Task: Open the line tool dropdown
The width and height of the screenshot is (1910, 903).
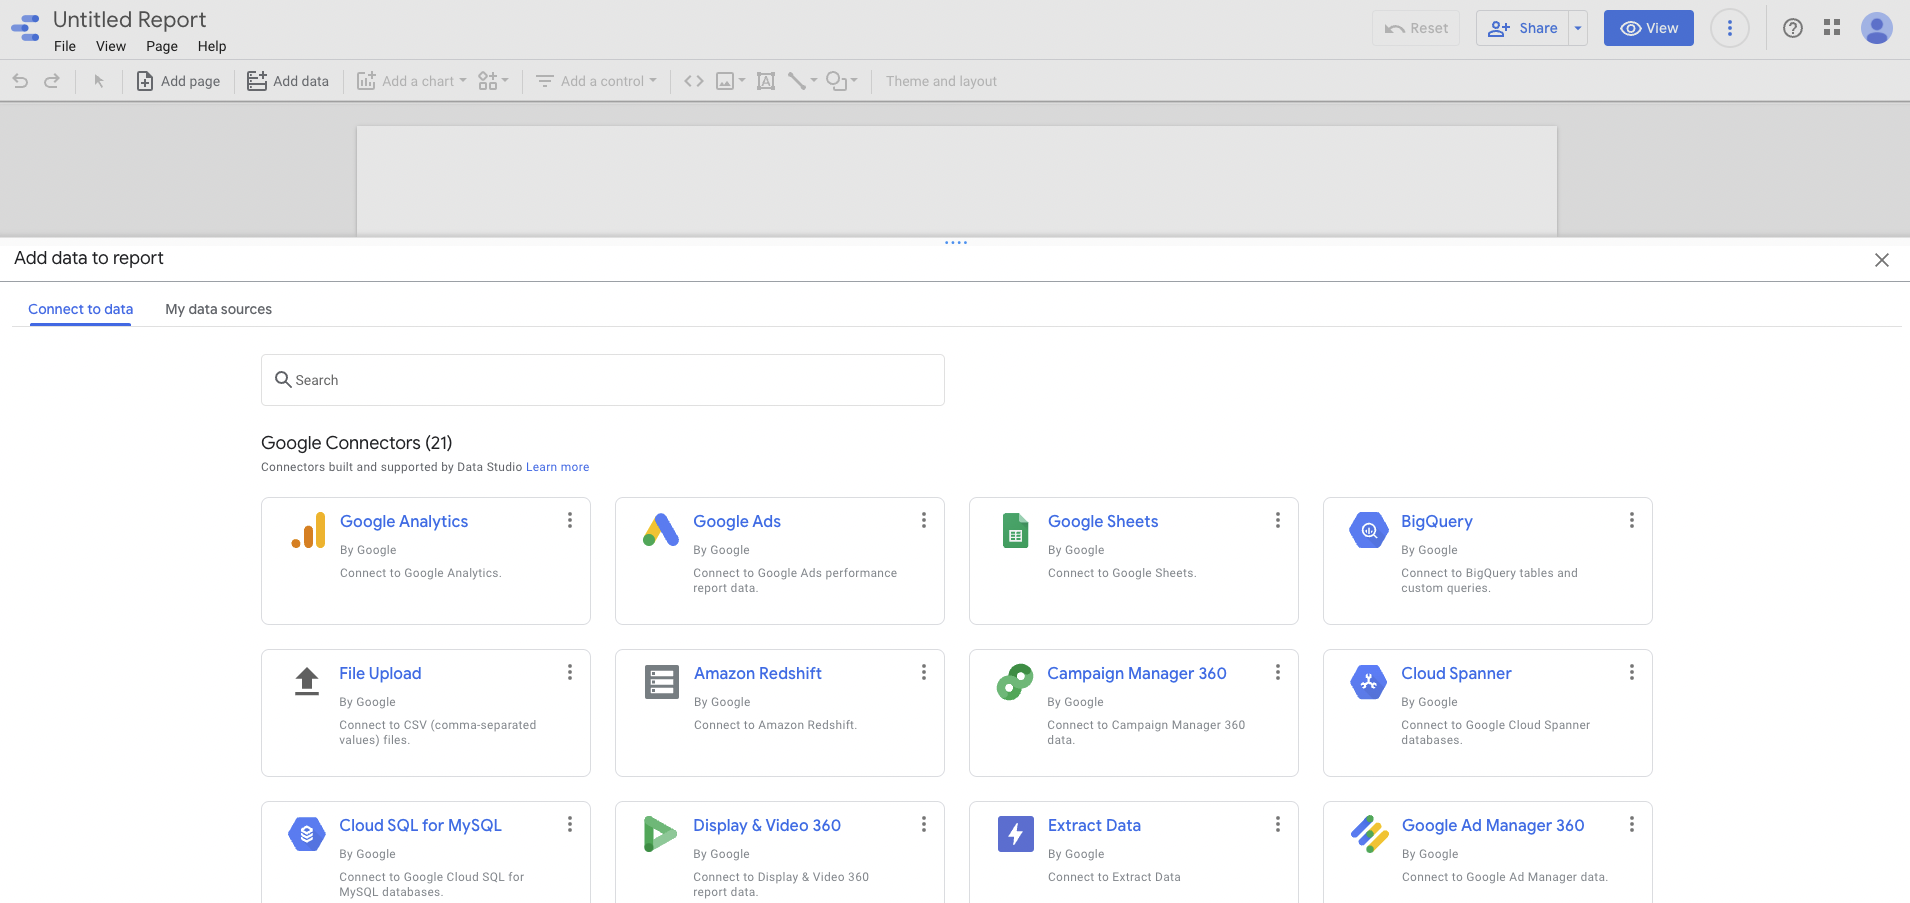Action: click(803, 81)
